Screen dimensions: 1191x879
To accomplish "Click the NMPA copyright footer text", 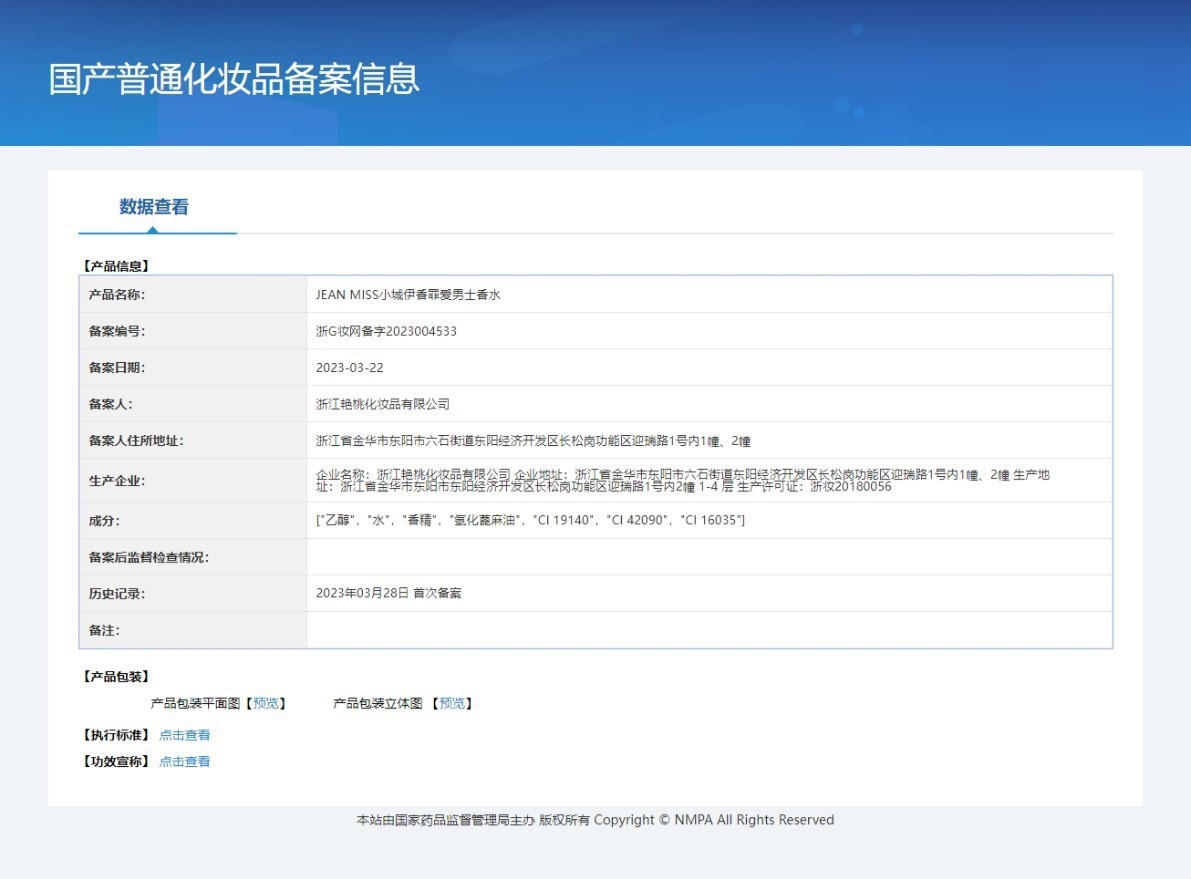I will (595, 820).
